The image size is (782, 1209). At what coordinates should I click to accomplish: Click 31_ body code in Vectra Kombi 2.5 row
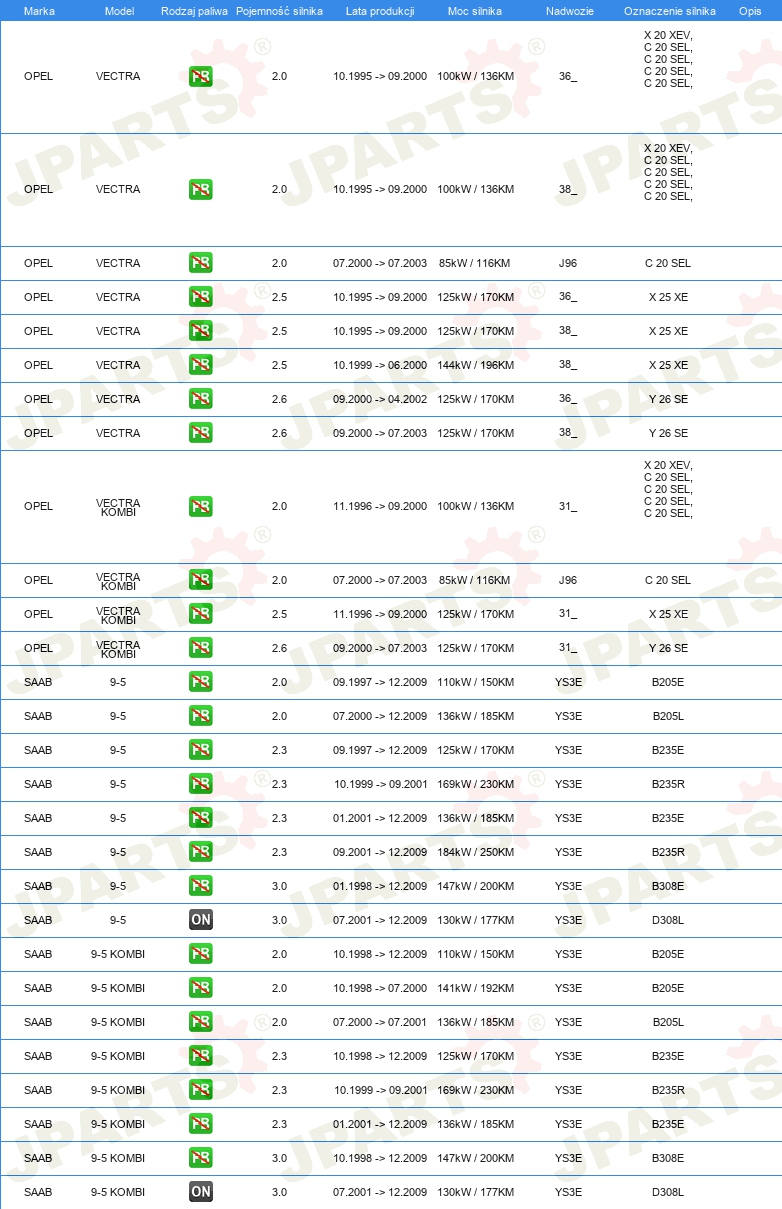tap(568, 614)
